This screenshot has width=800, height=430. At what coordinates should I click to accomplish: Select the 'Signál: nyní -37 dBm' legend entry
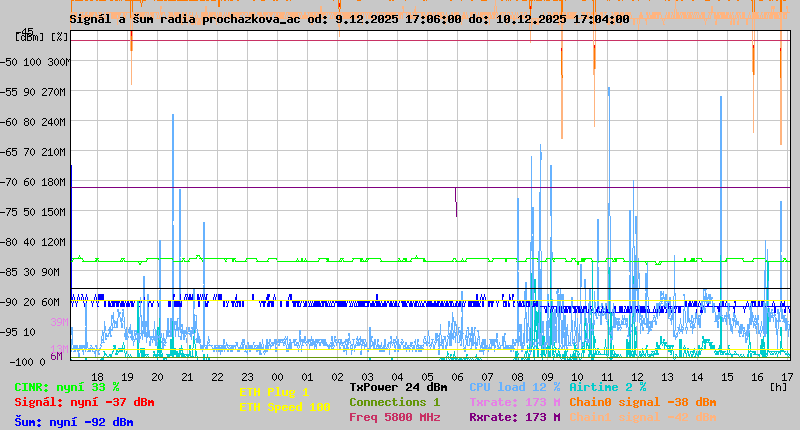coord(84,402)
